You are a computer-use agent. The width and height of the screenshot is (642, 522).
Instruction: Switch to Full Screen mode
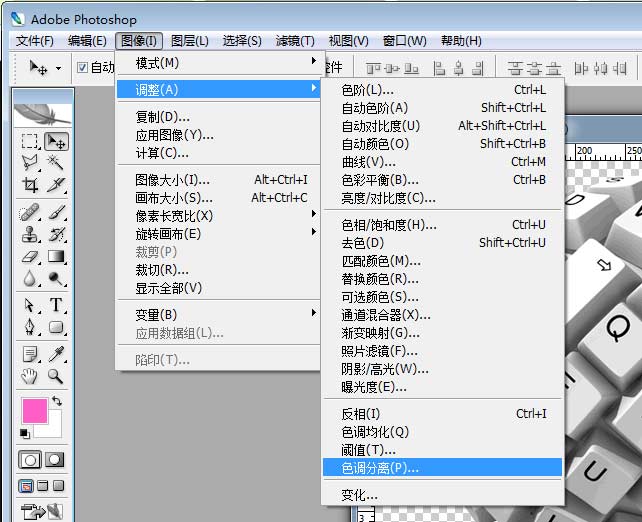pos(59,486)
